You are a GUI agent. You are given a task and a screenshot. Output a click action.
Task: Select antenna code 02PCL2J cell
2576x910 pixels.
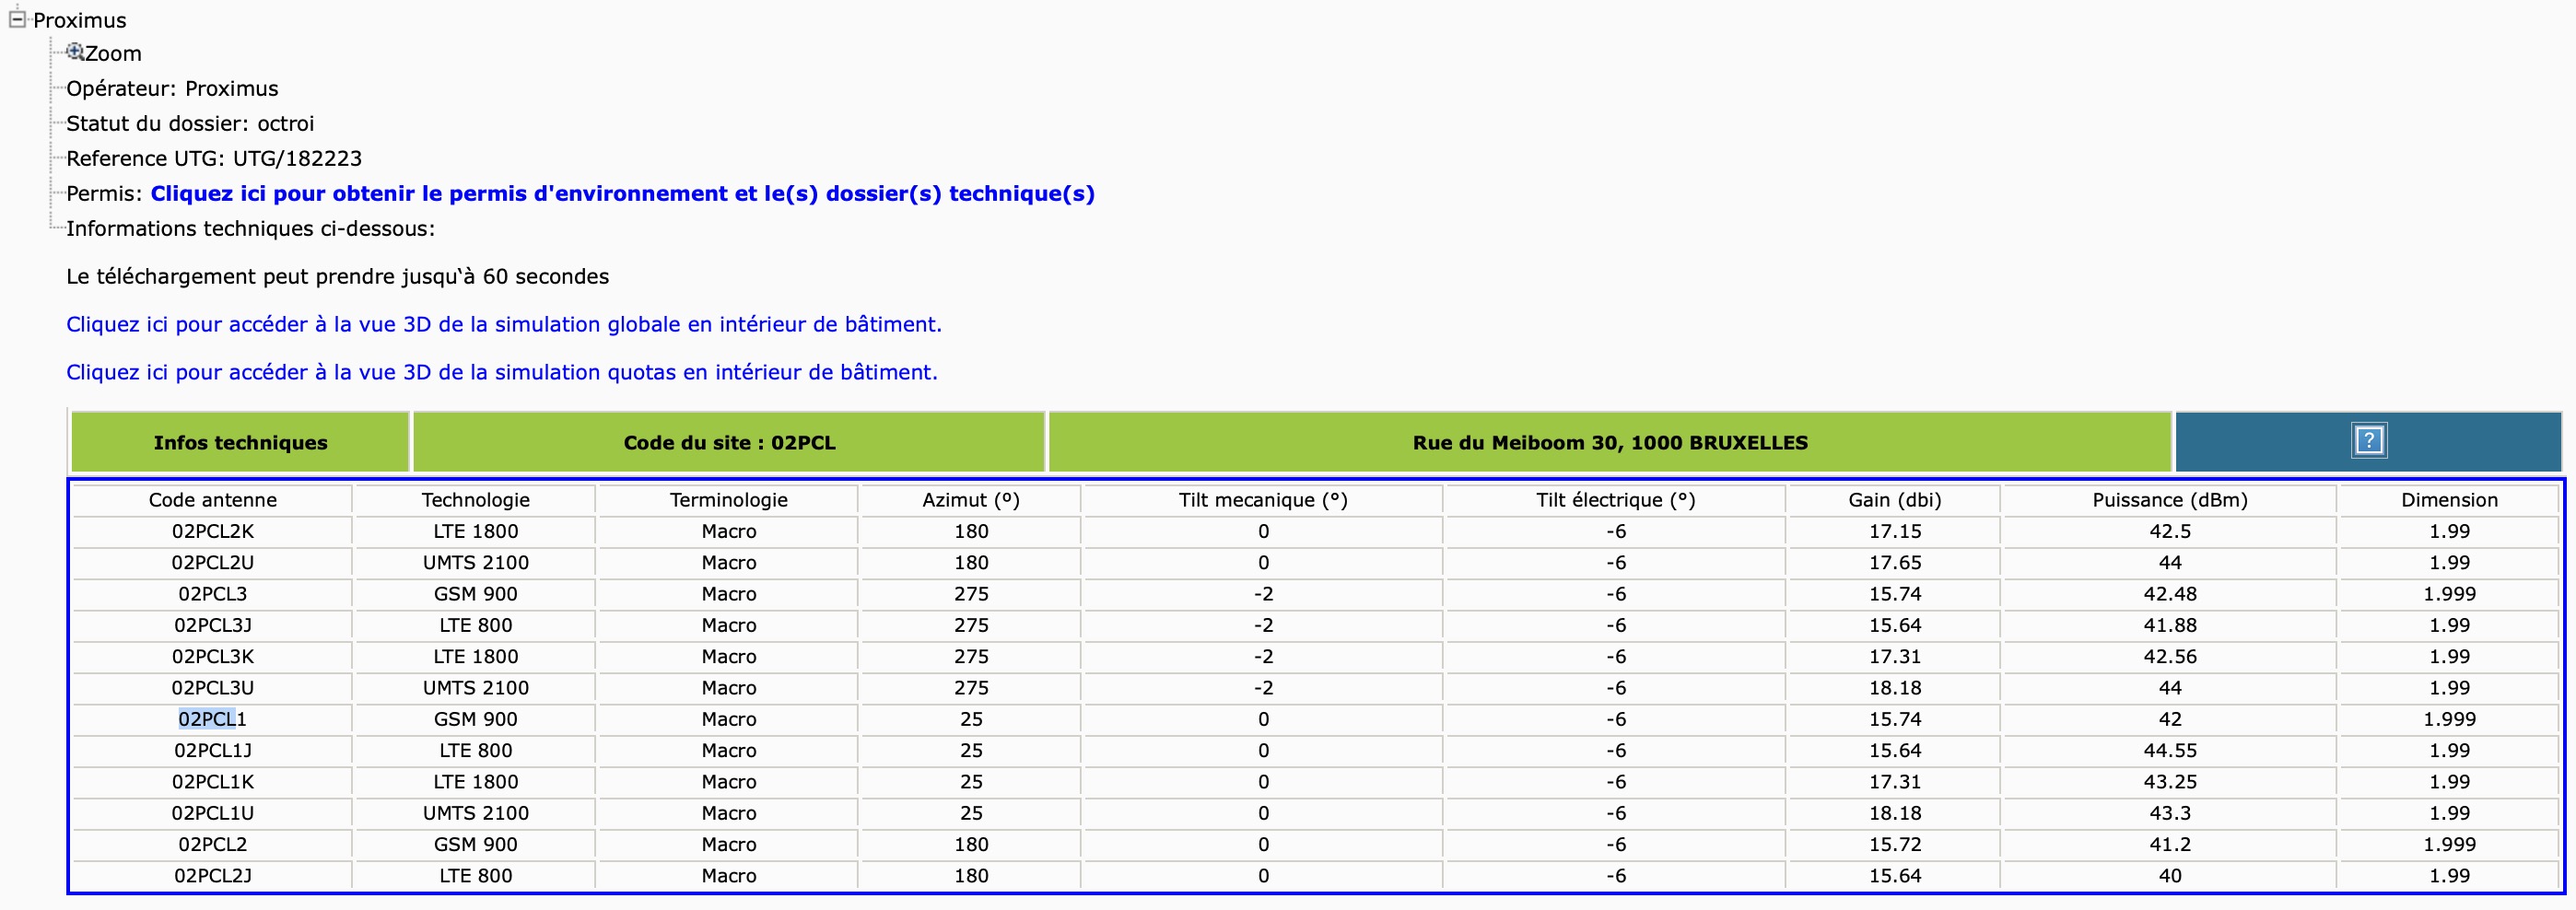coord(213,876)
